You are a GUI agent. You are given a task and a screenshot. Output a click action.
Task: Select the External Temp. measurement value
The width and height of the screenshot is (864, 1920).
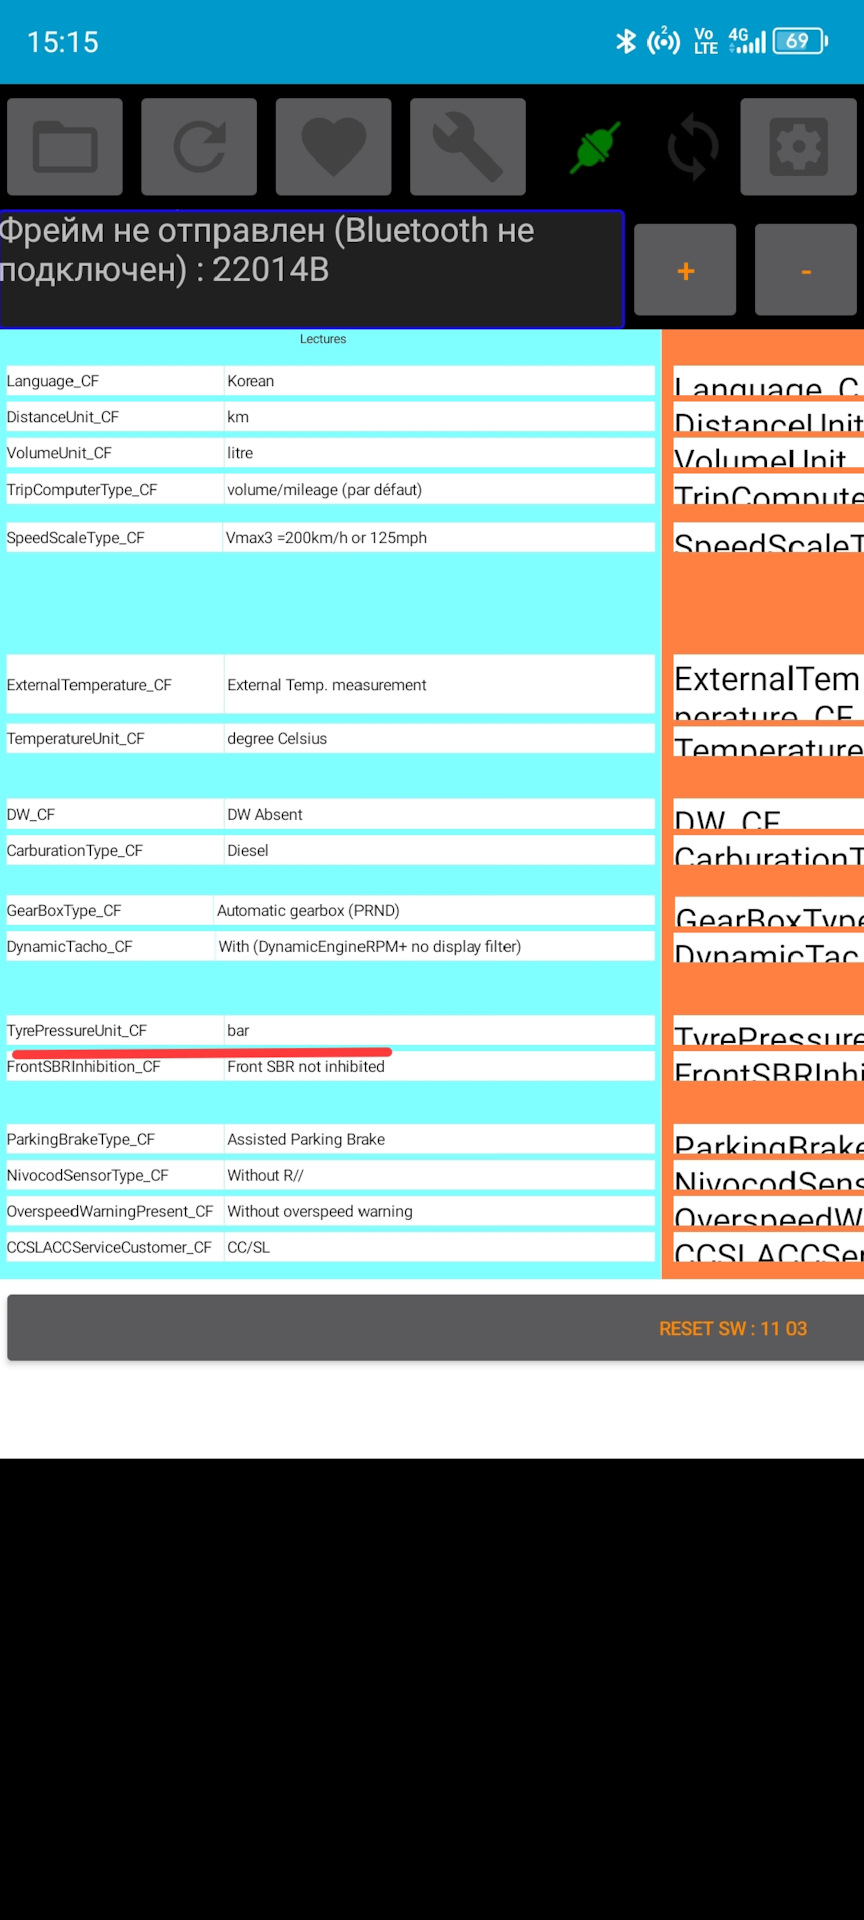click(x=327, y=685)
